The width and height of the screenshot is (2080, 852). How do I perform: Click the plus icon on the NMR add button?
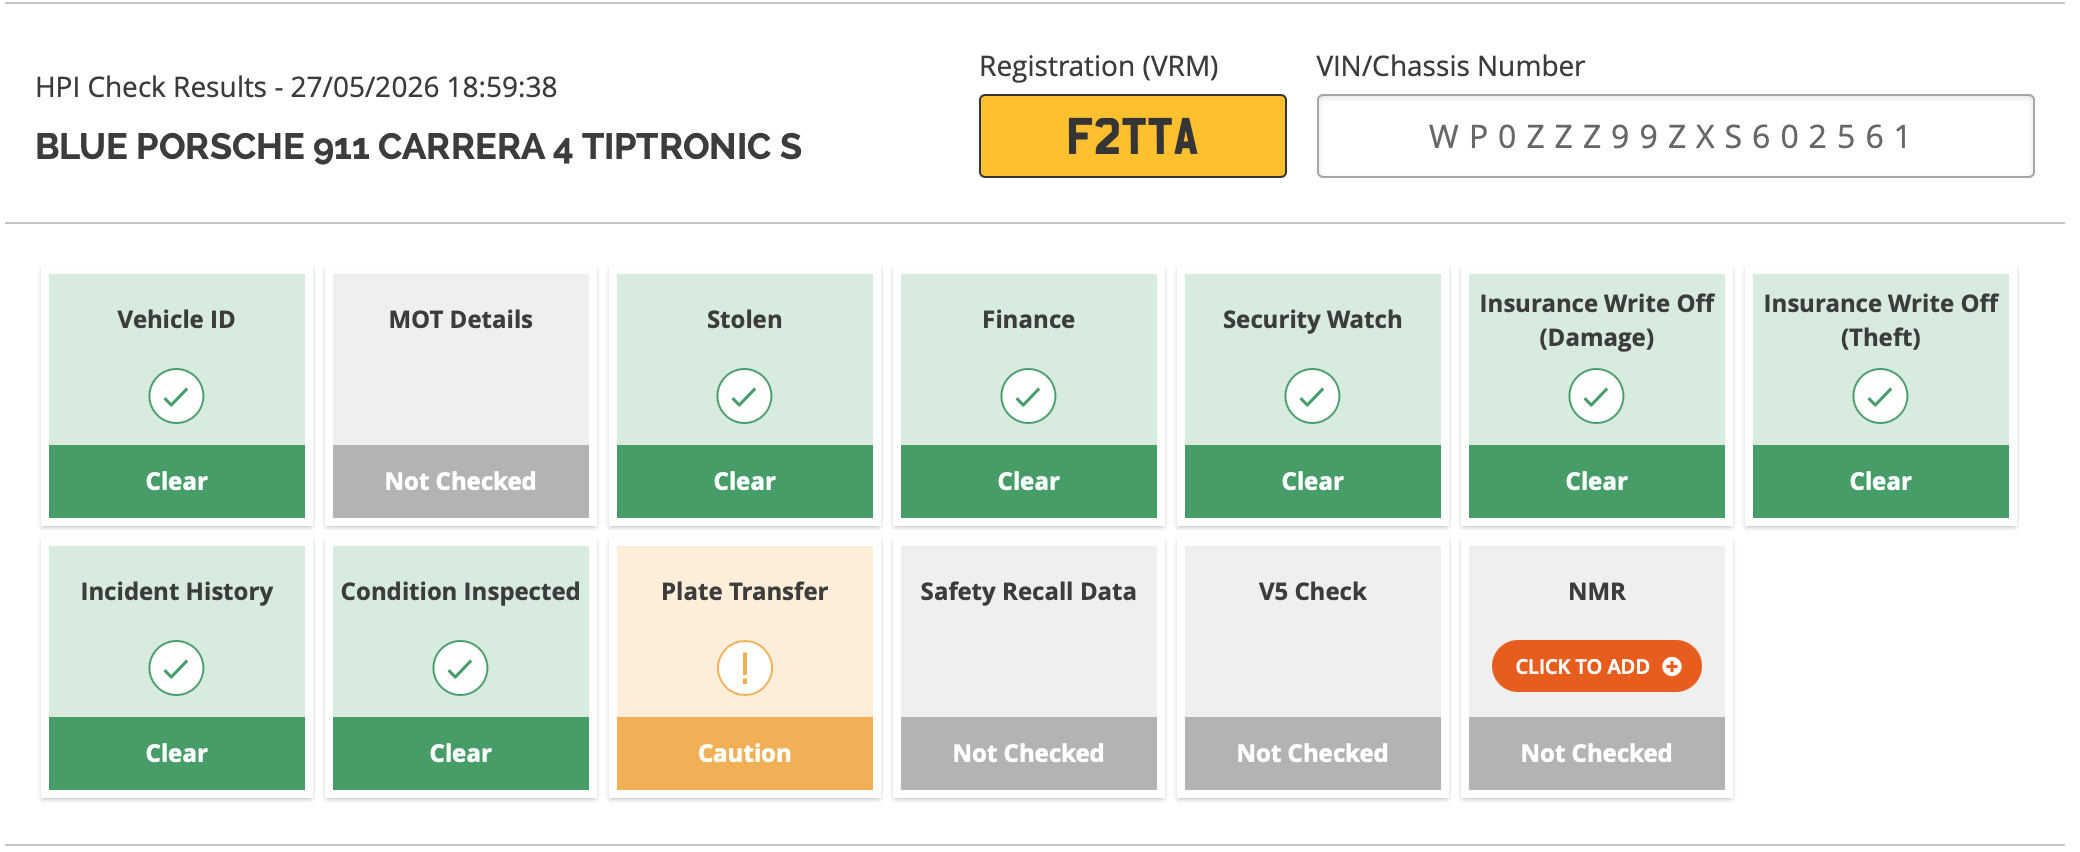[x=1672, y=667]
